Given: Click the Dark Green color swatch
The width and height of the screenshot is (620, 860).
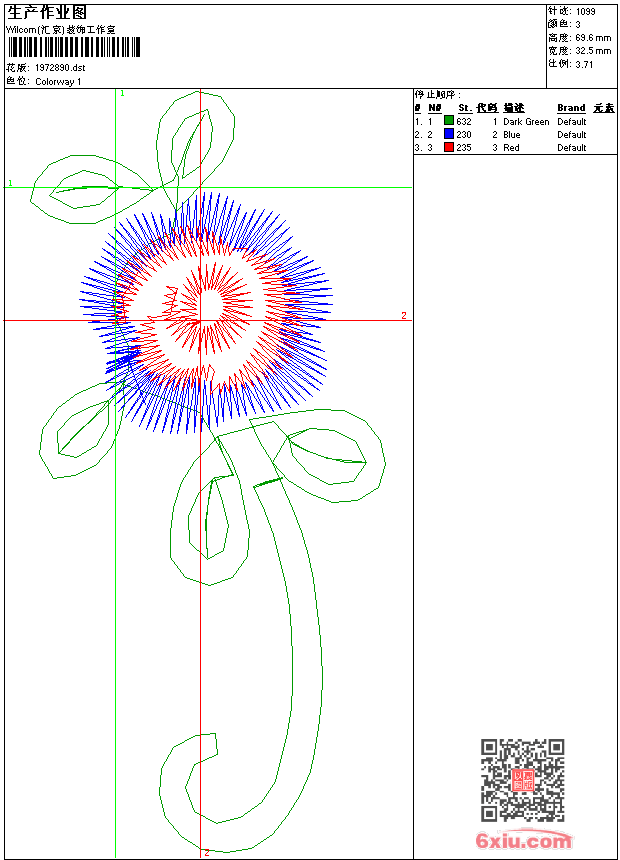Looking at the screenshot, I should [x=449, y=121].
